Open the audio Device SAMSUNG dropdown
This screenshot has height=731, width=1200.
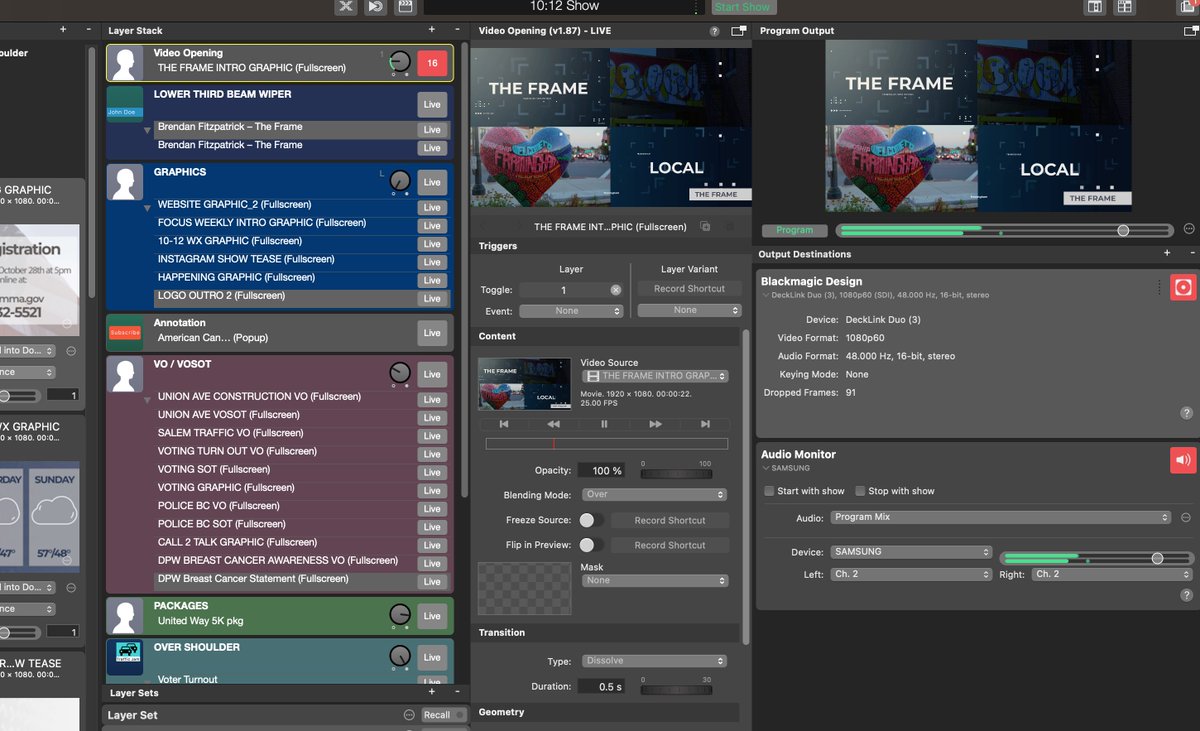click(x=911, y=552)
